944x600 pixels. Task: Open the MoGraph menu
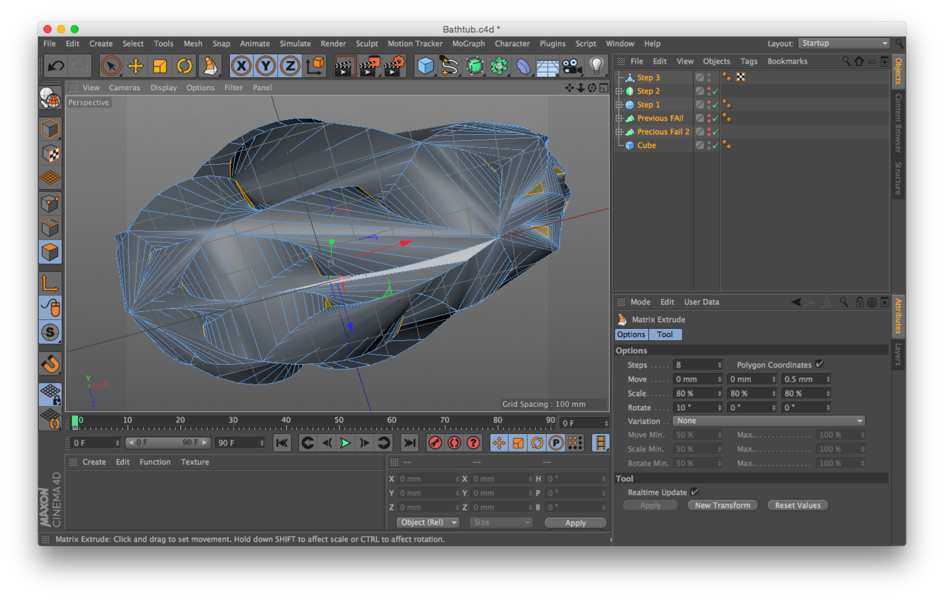click(x=468, y=43)
